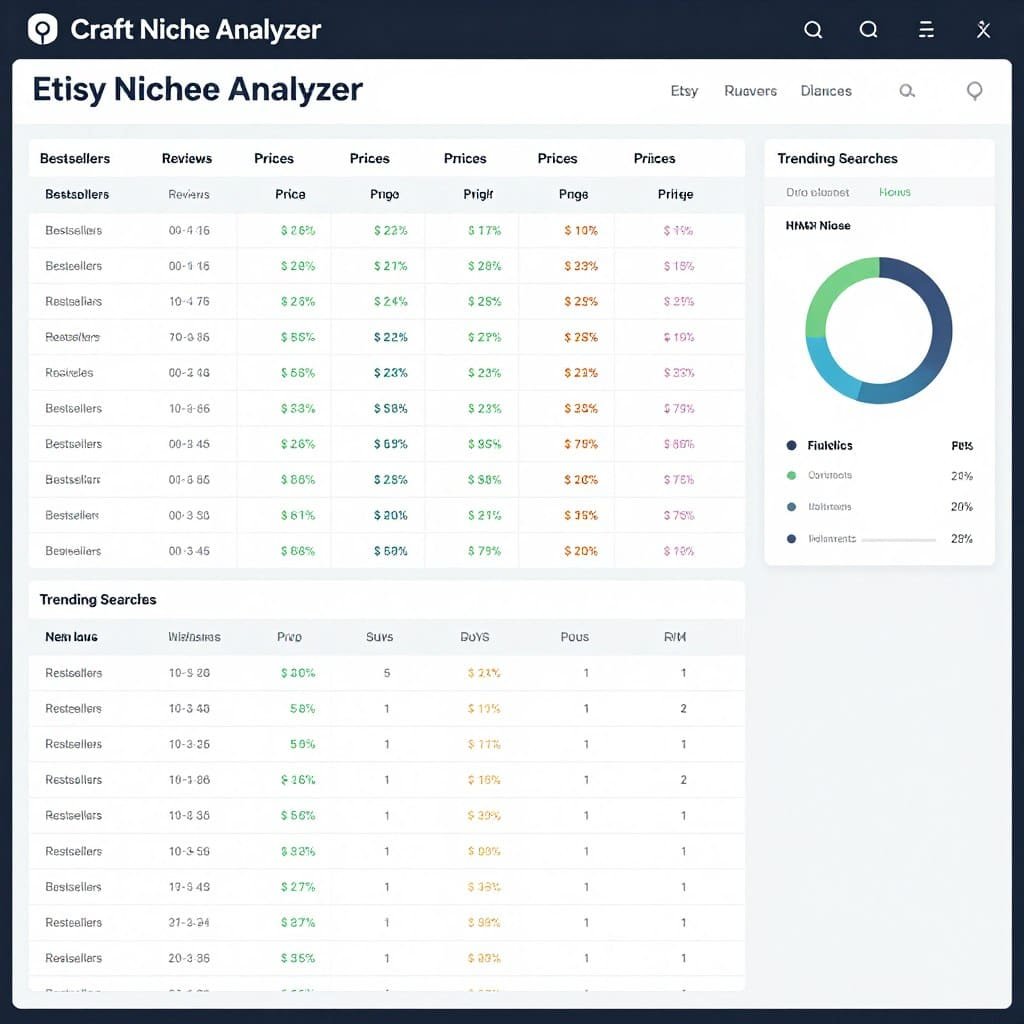Screen dimensions: 1024x1024
Task: Click the legend dot in the 28% row
Action: point(792,539)
